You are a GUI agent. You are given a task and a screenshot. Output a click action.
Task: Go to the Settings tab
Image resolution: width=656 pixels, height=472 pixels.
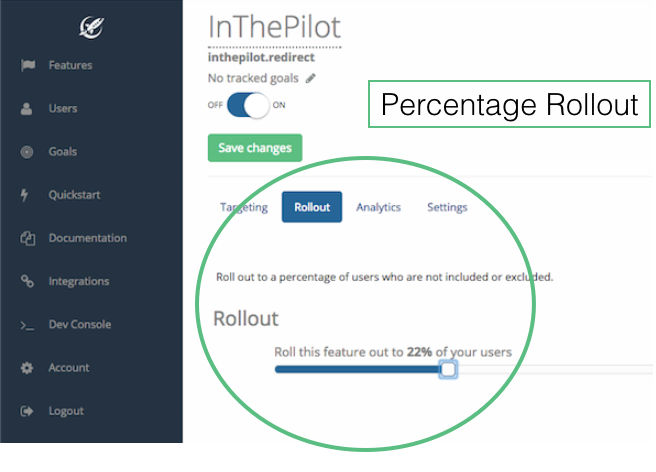point(447,207)
